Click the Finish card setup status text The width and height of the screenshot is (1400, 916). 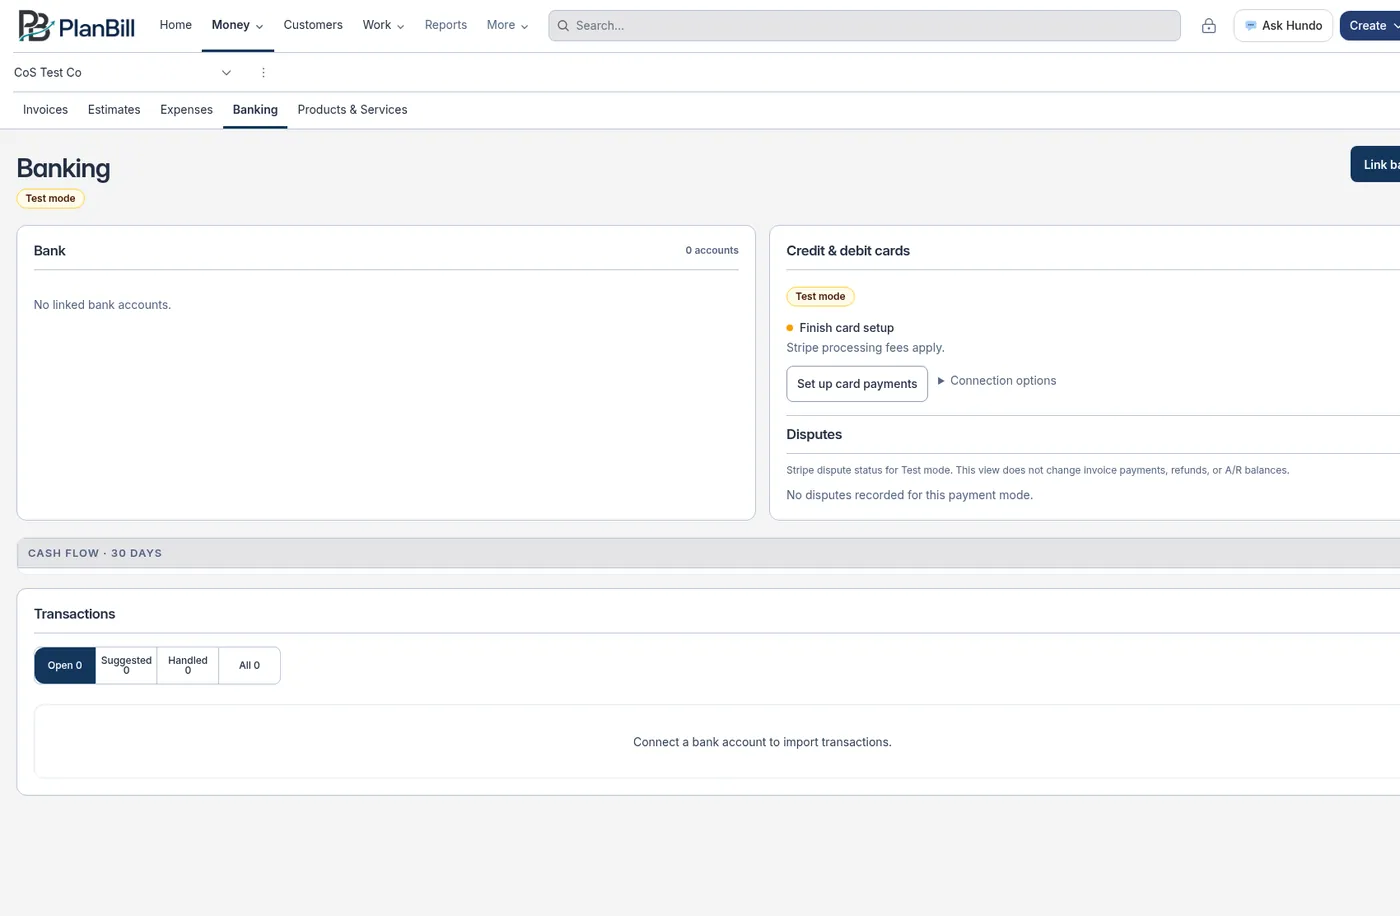pos(847,328)
